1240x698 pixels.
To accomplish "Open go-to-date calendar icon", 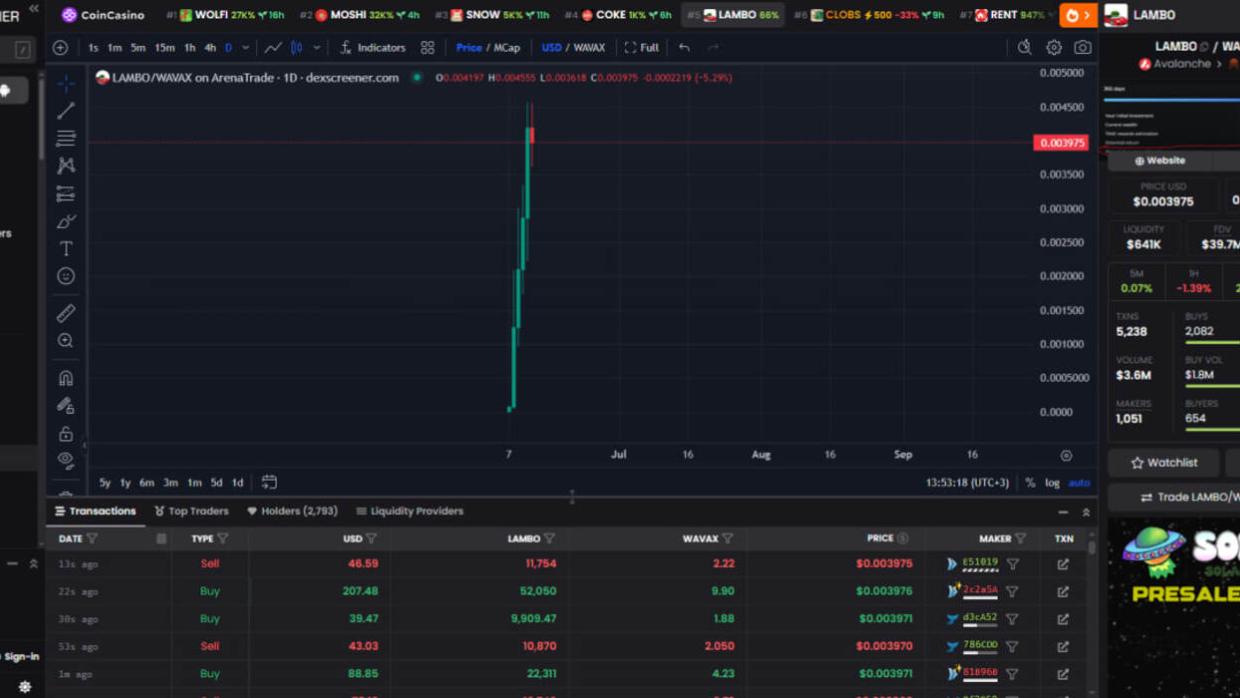I will pos(269,482).
